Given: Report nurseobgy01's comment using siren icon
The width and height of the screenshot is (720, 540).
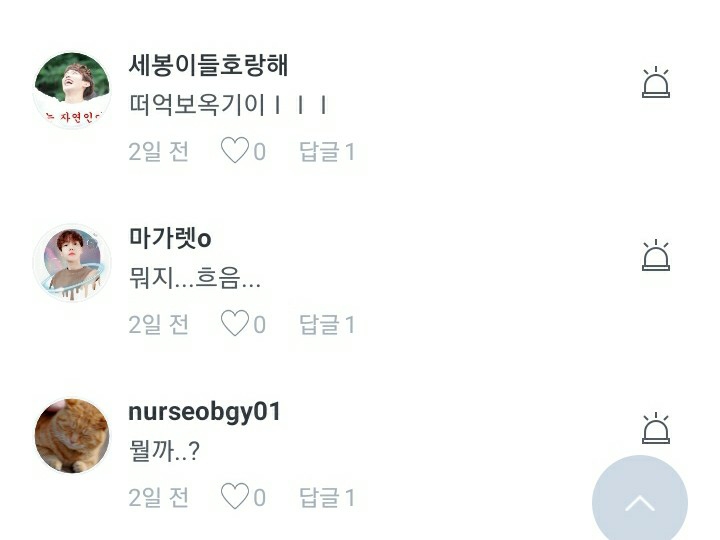Looking at the screenshot, I should click(656, 428).
